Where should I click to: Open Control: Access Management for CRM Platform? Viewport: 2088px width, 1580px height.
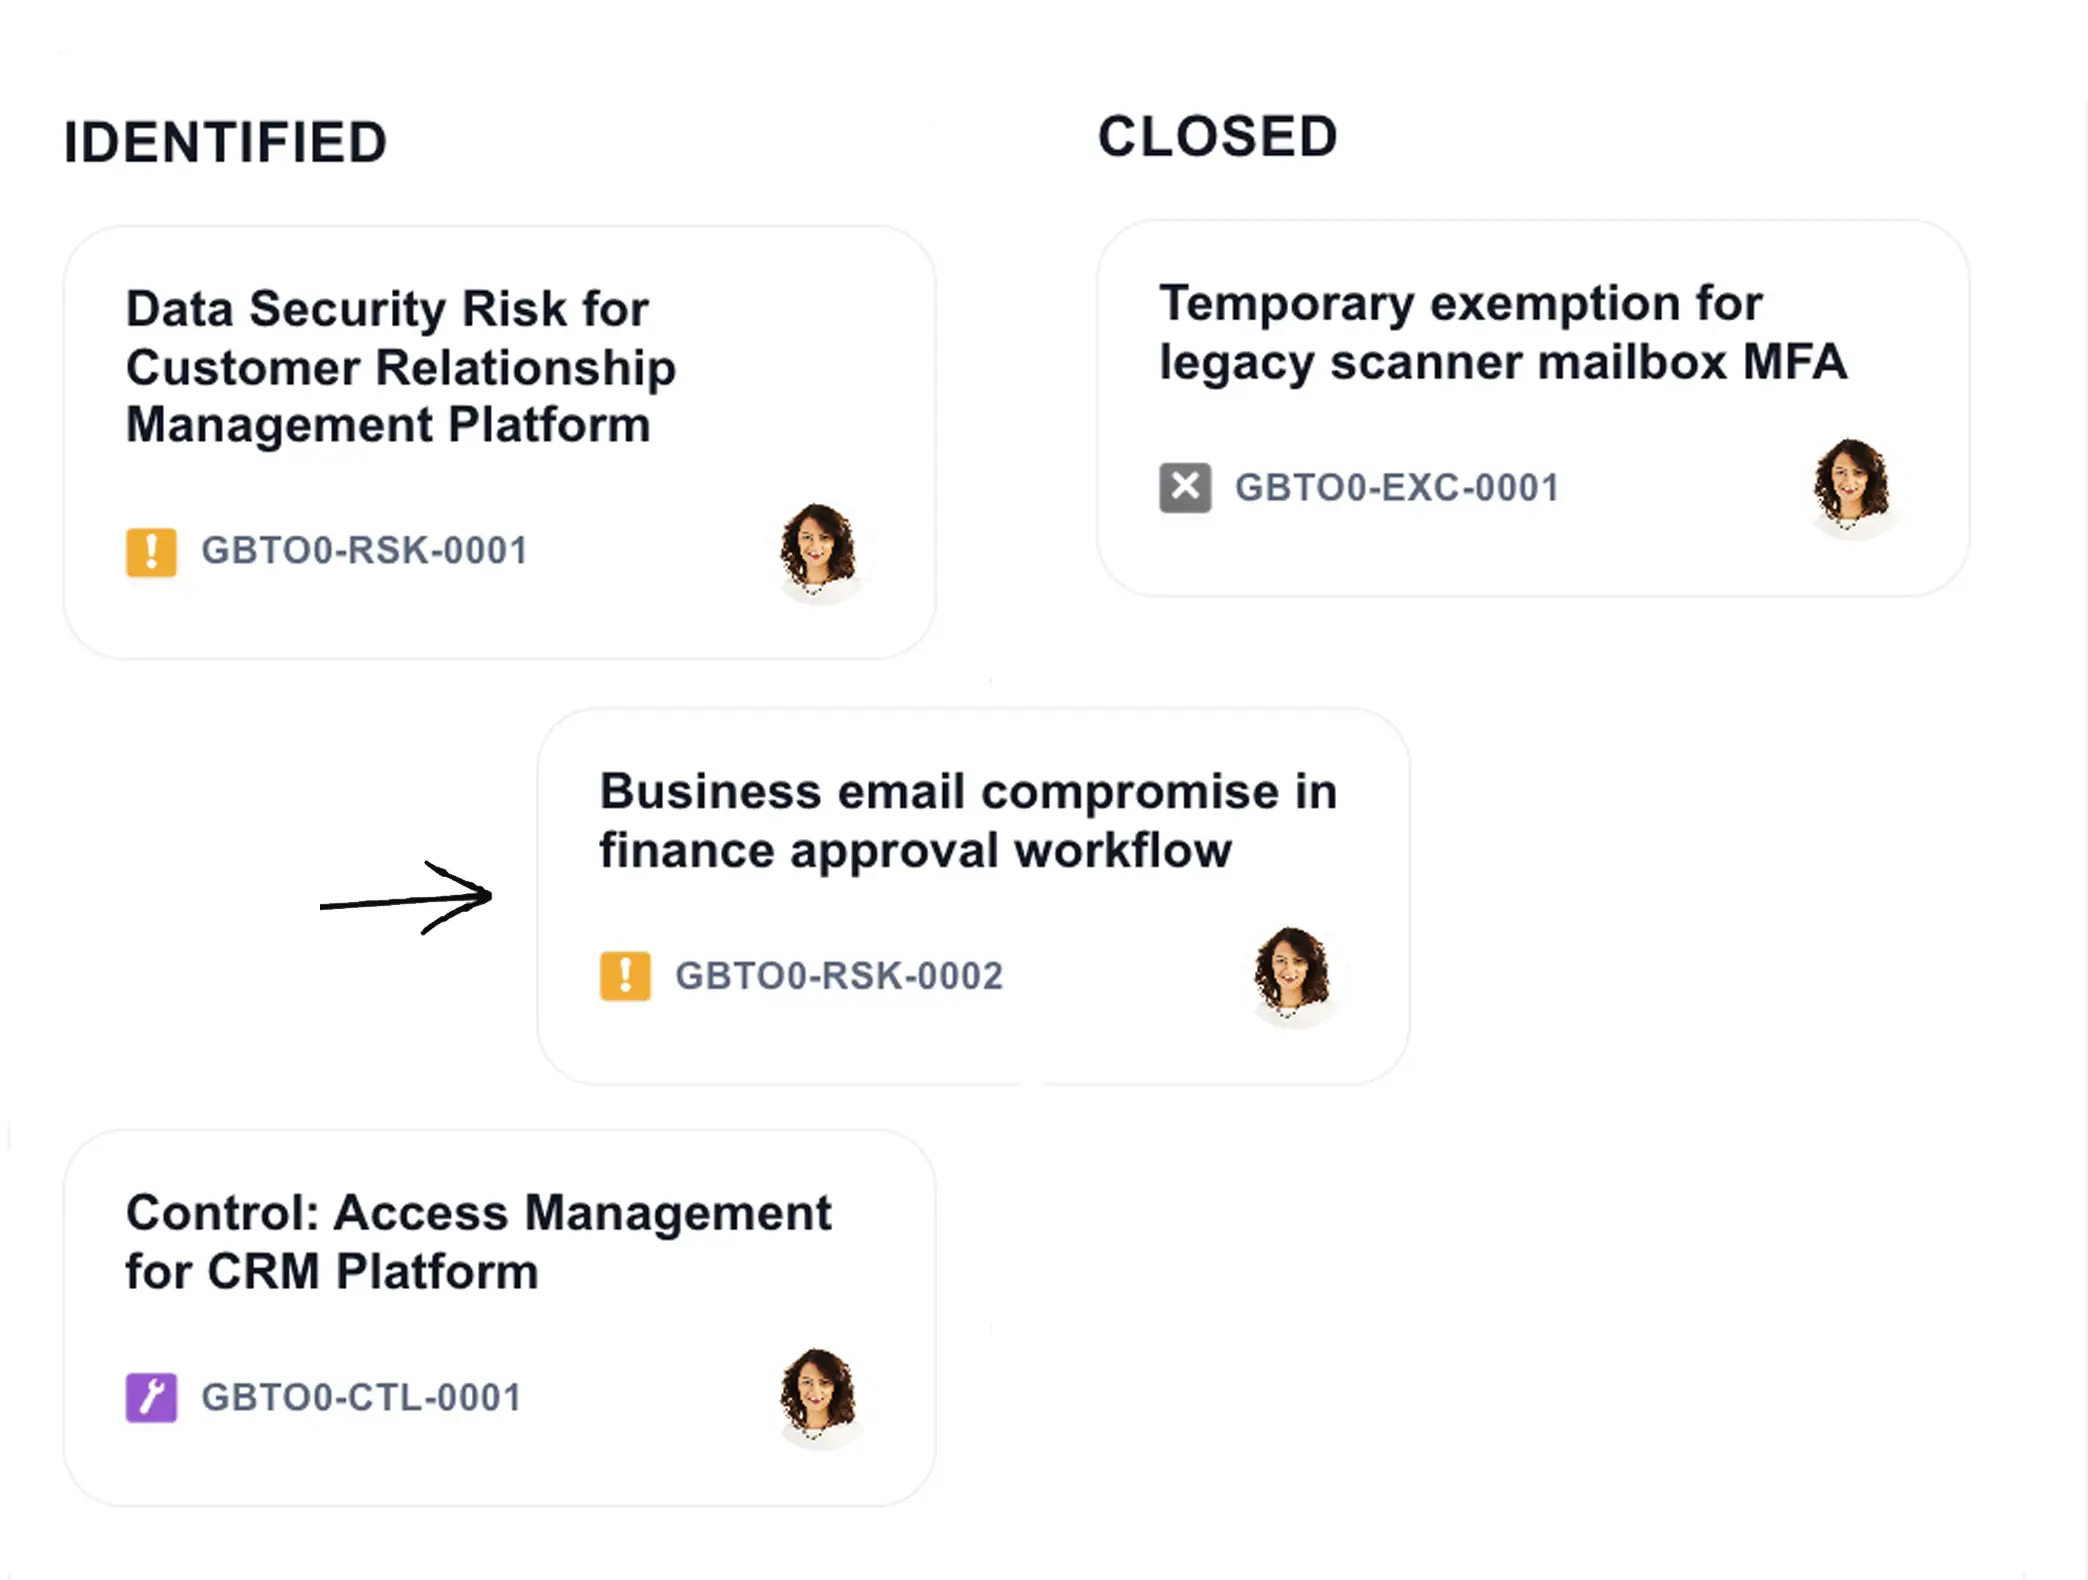pos(478,1242)
